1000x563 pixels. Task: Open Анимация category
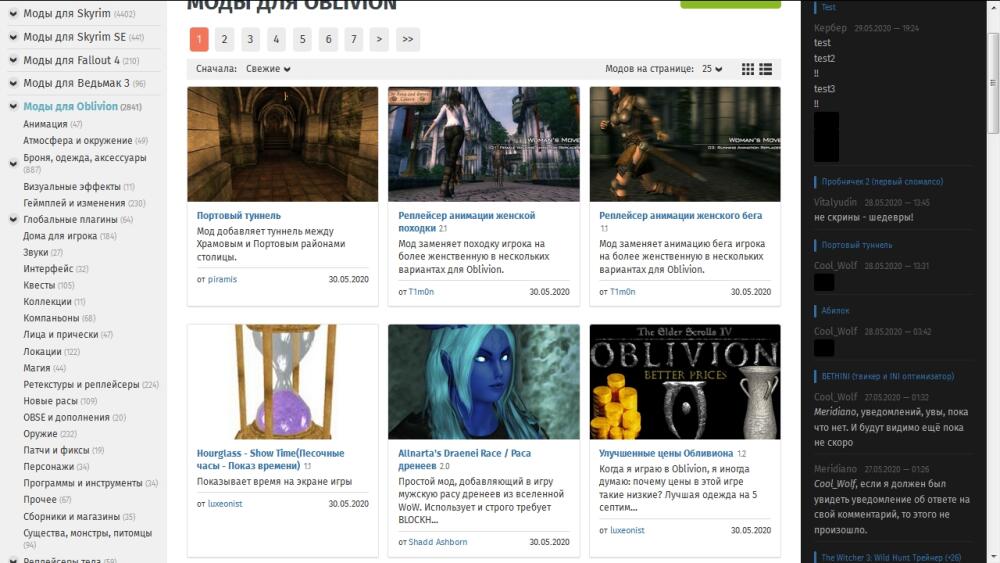[45, 124]
